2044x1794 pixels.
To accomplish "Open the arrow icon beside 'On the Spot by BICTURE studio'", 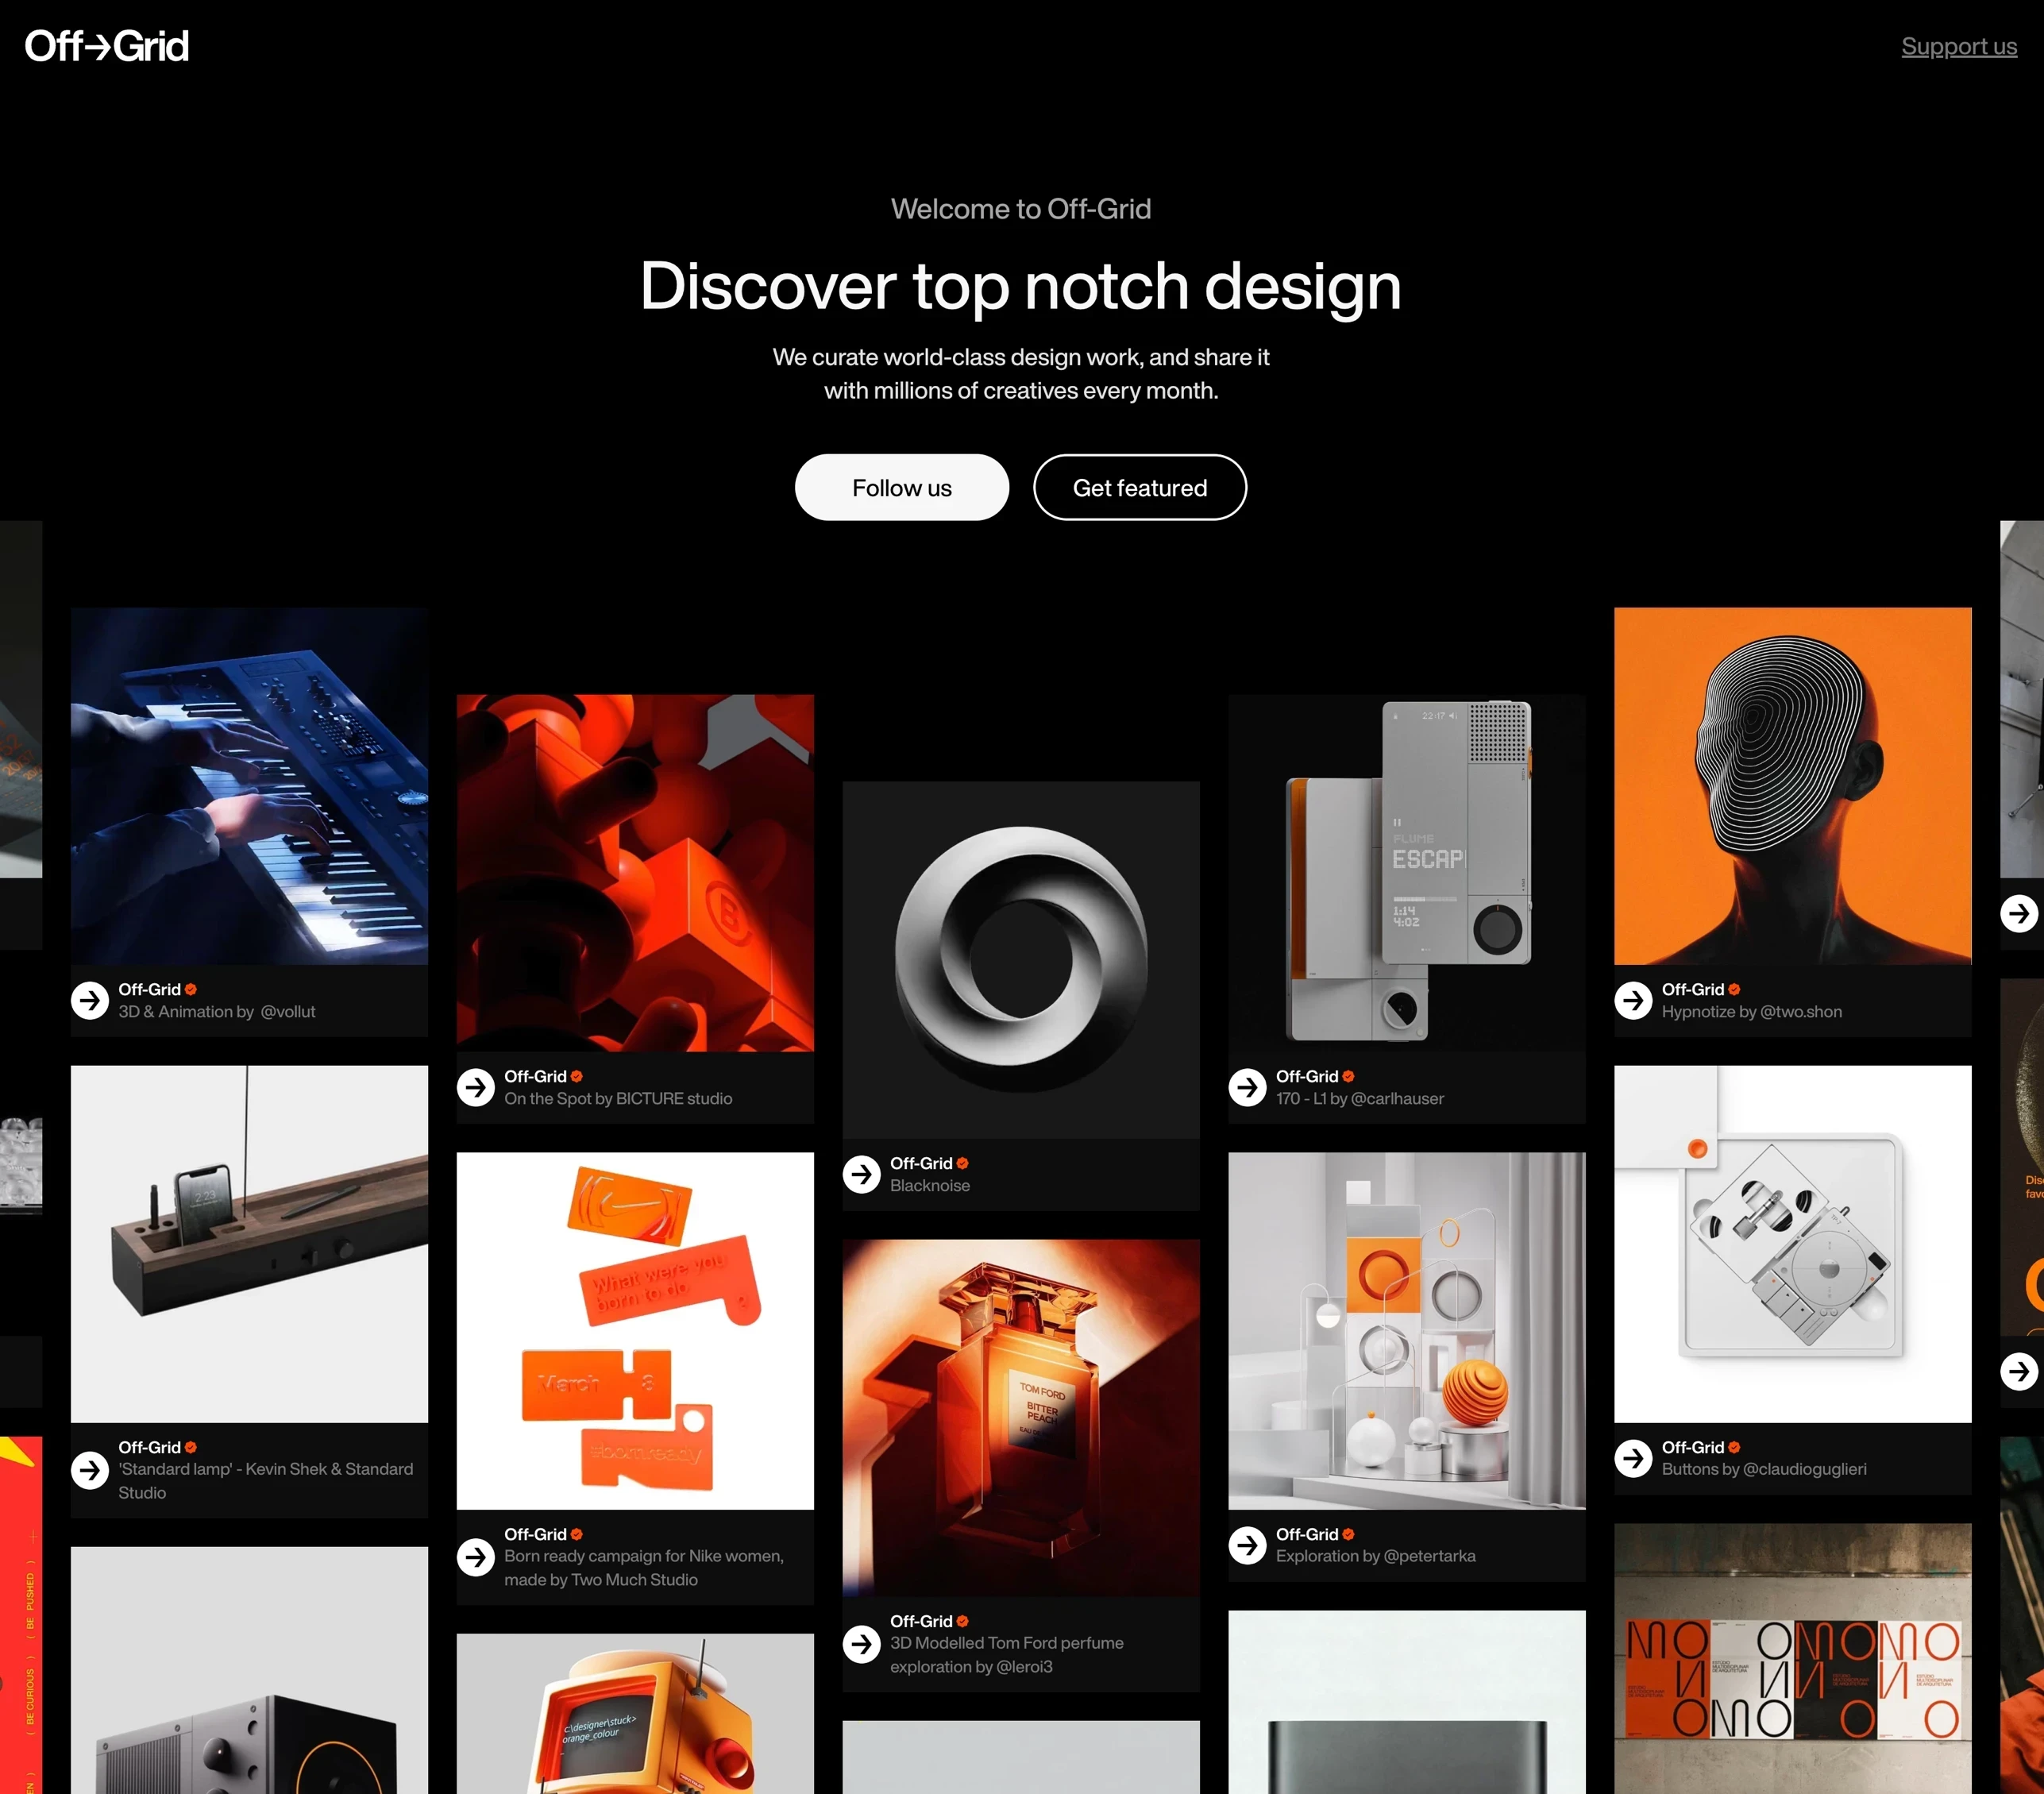I will pyautogui.click(x=476, y=1087).
